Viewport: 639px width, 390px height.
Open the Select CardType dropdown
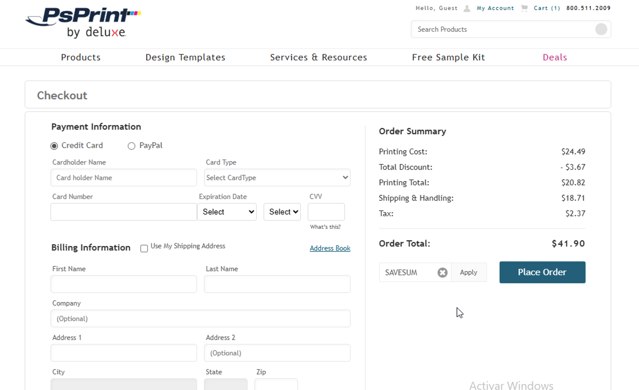[277, 178]
